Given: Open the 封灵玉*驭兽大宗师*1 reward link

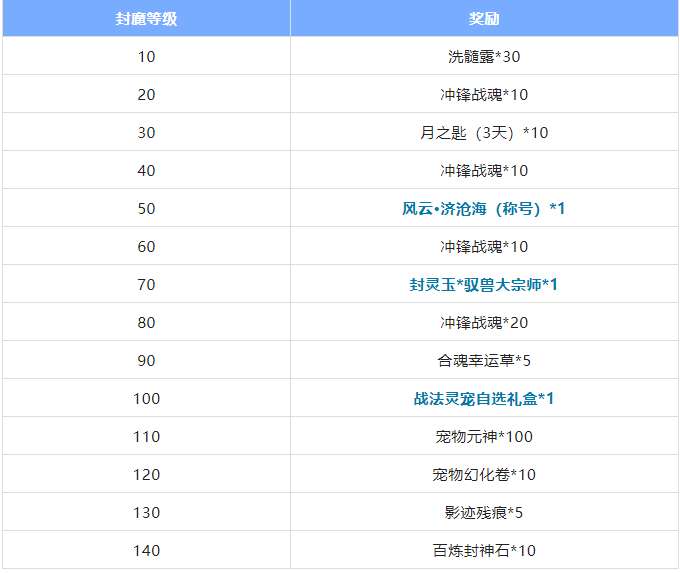Looking at the screenshot, I should (484, 285).
